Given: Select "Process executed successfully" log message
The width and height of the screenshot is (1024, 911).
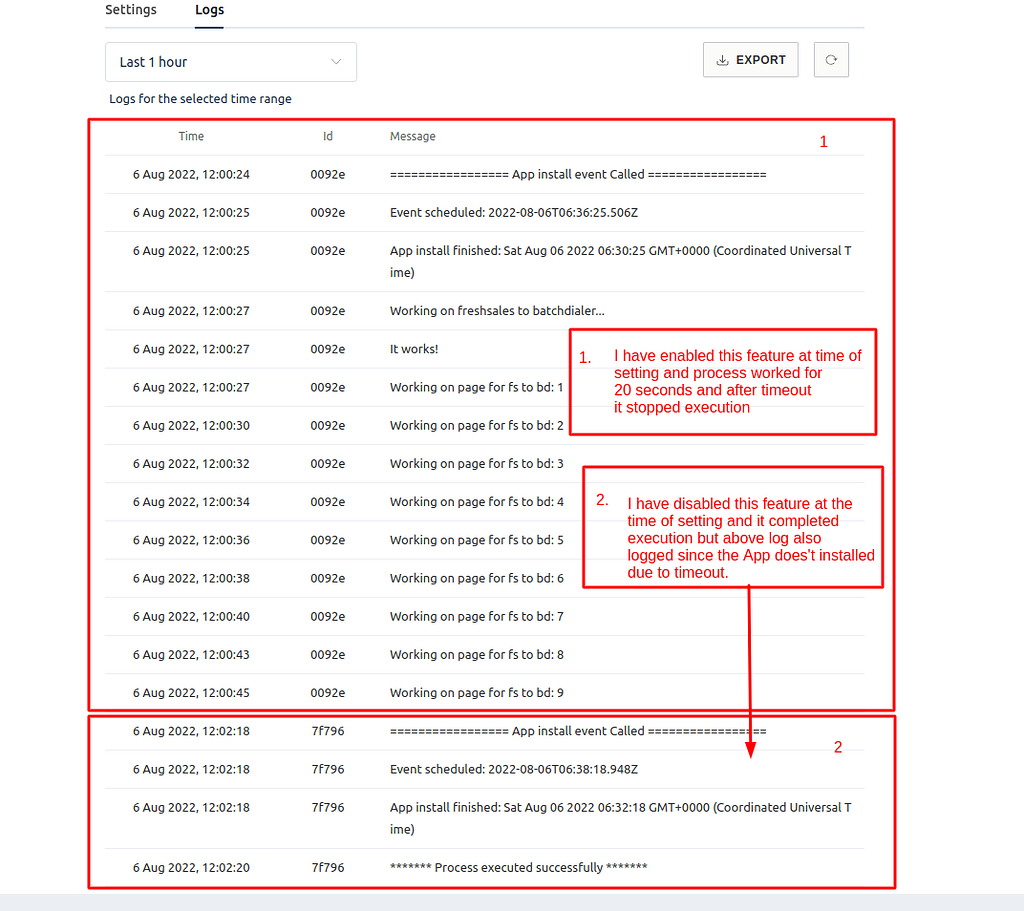Looking at the screenshot, I should coord(518,867).
